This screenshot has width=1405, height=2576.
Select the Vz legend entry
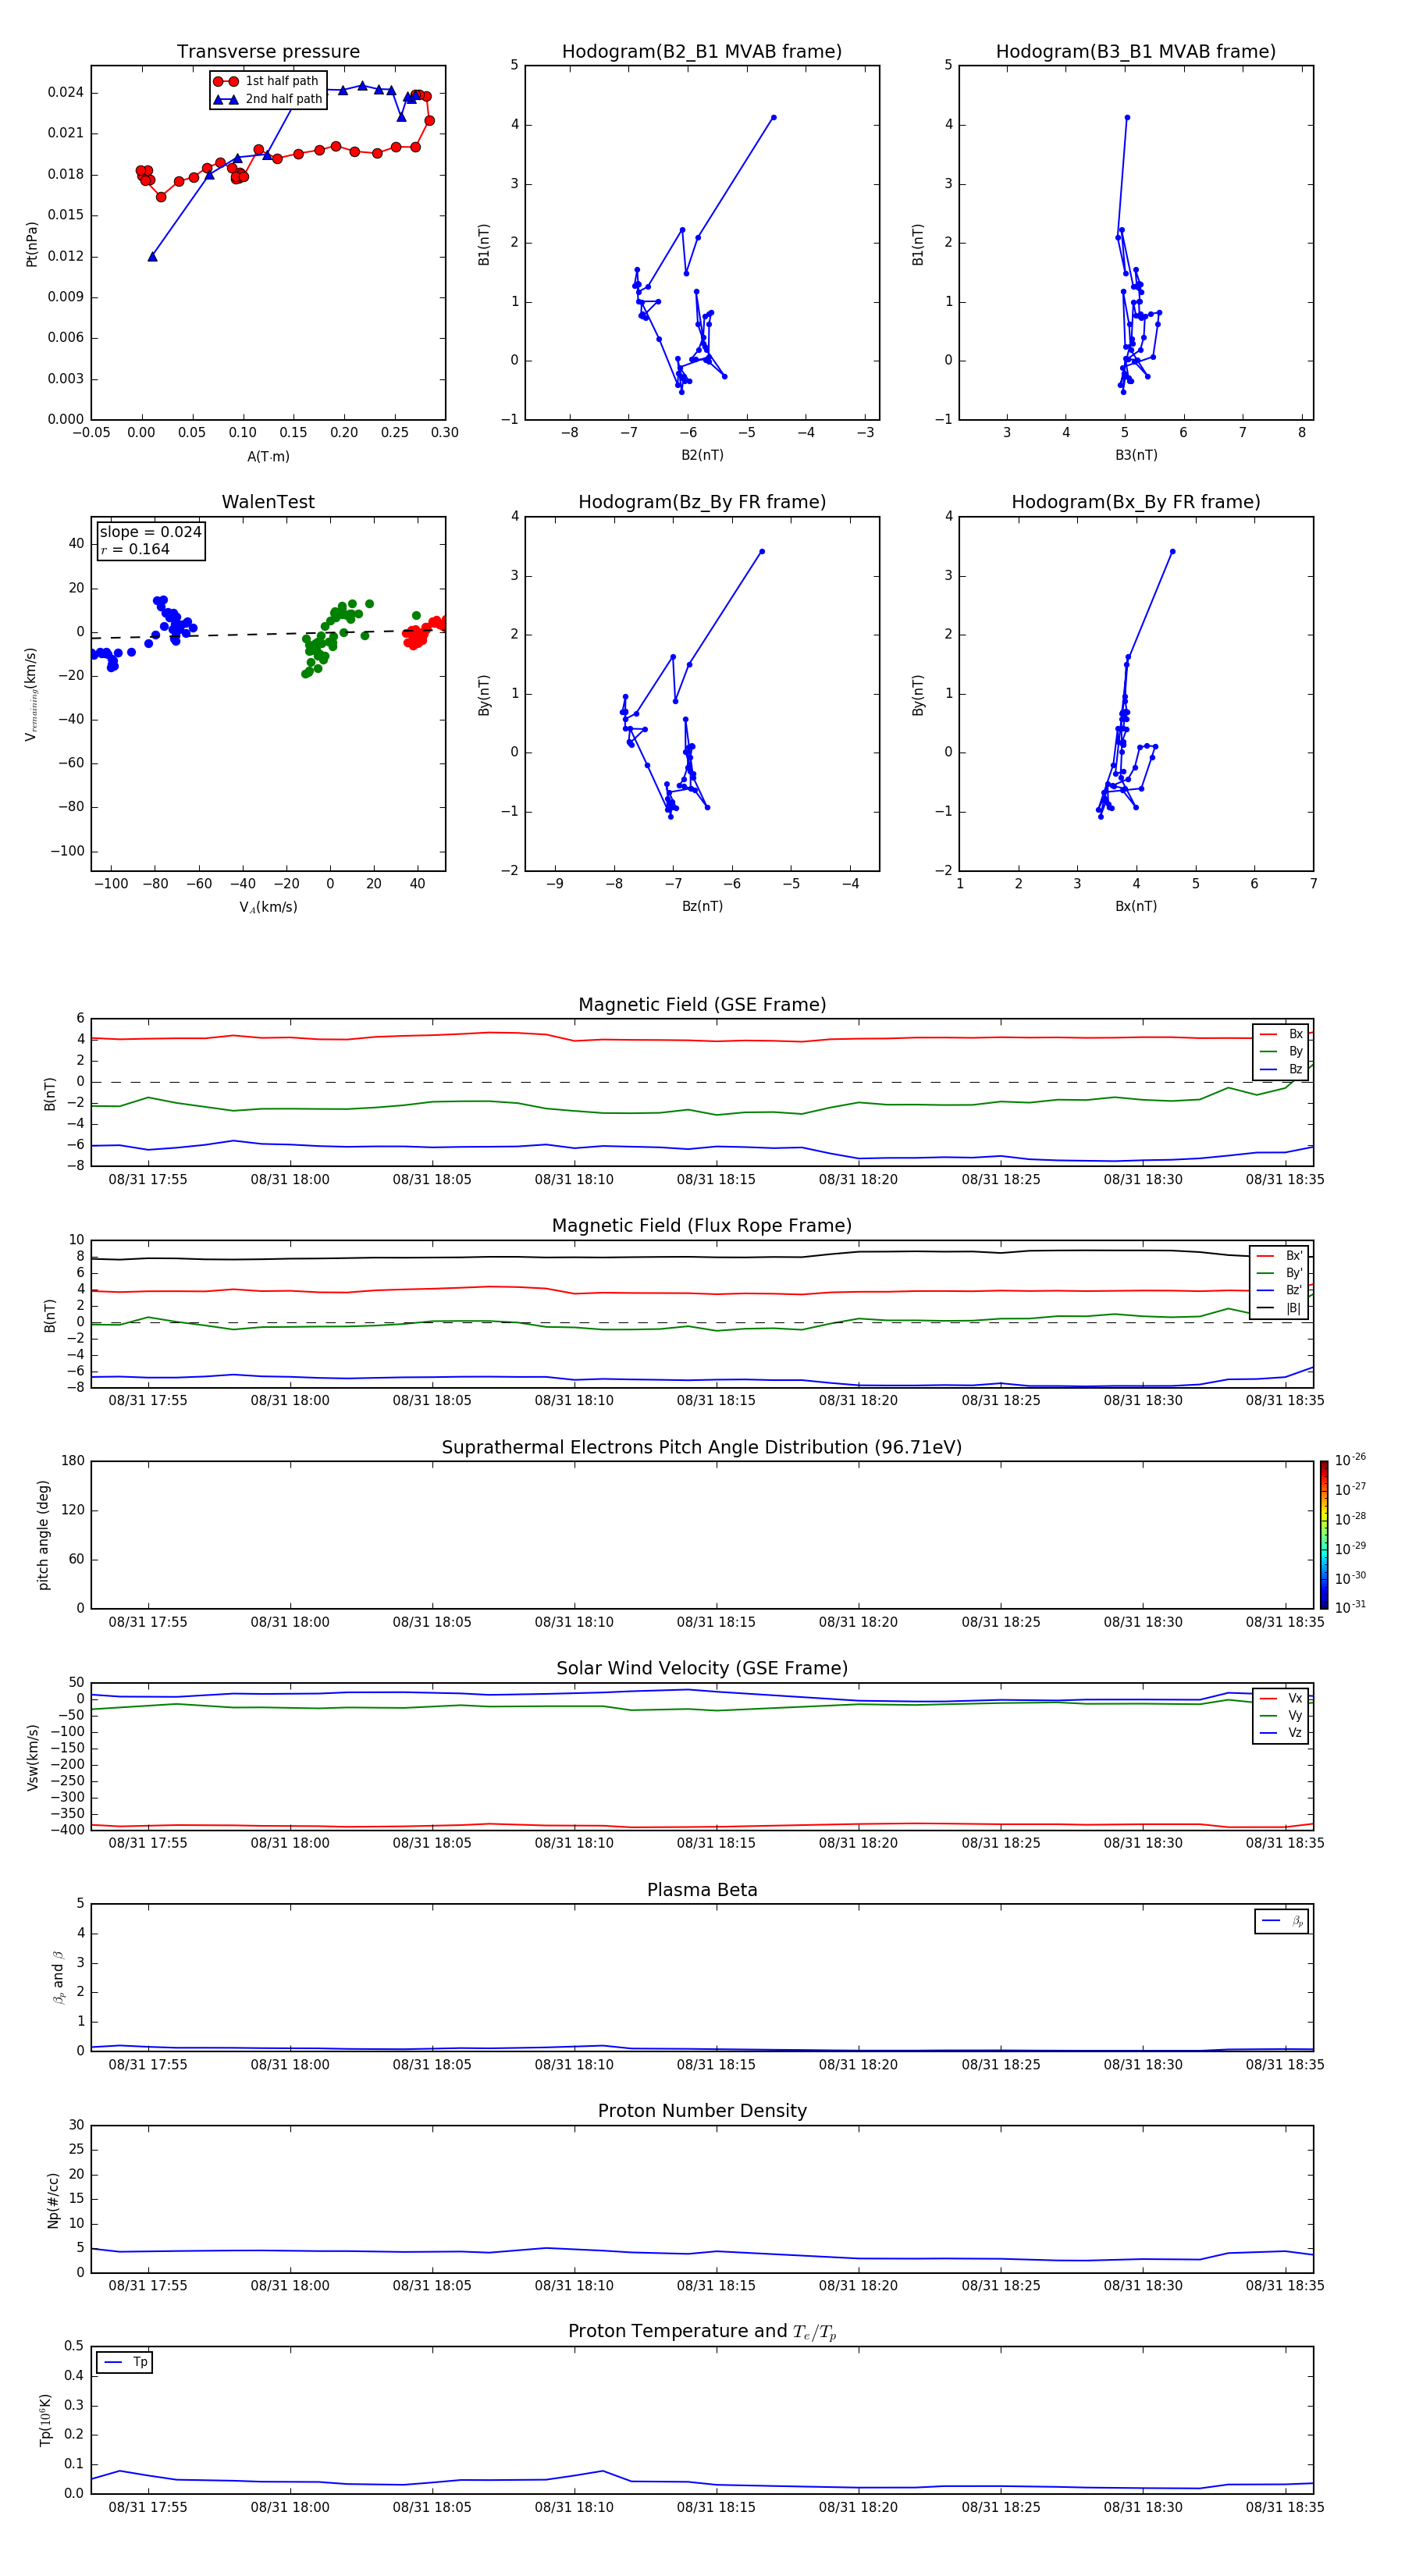[1281, 1733]
